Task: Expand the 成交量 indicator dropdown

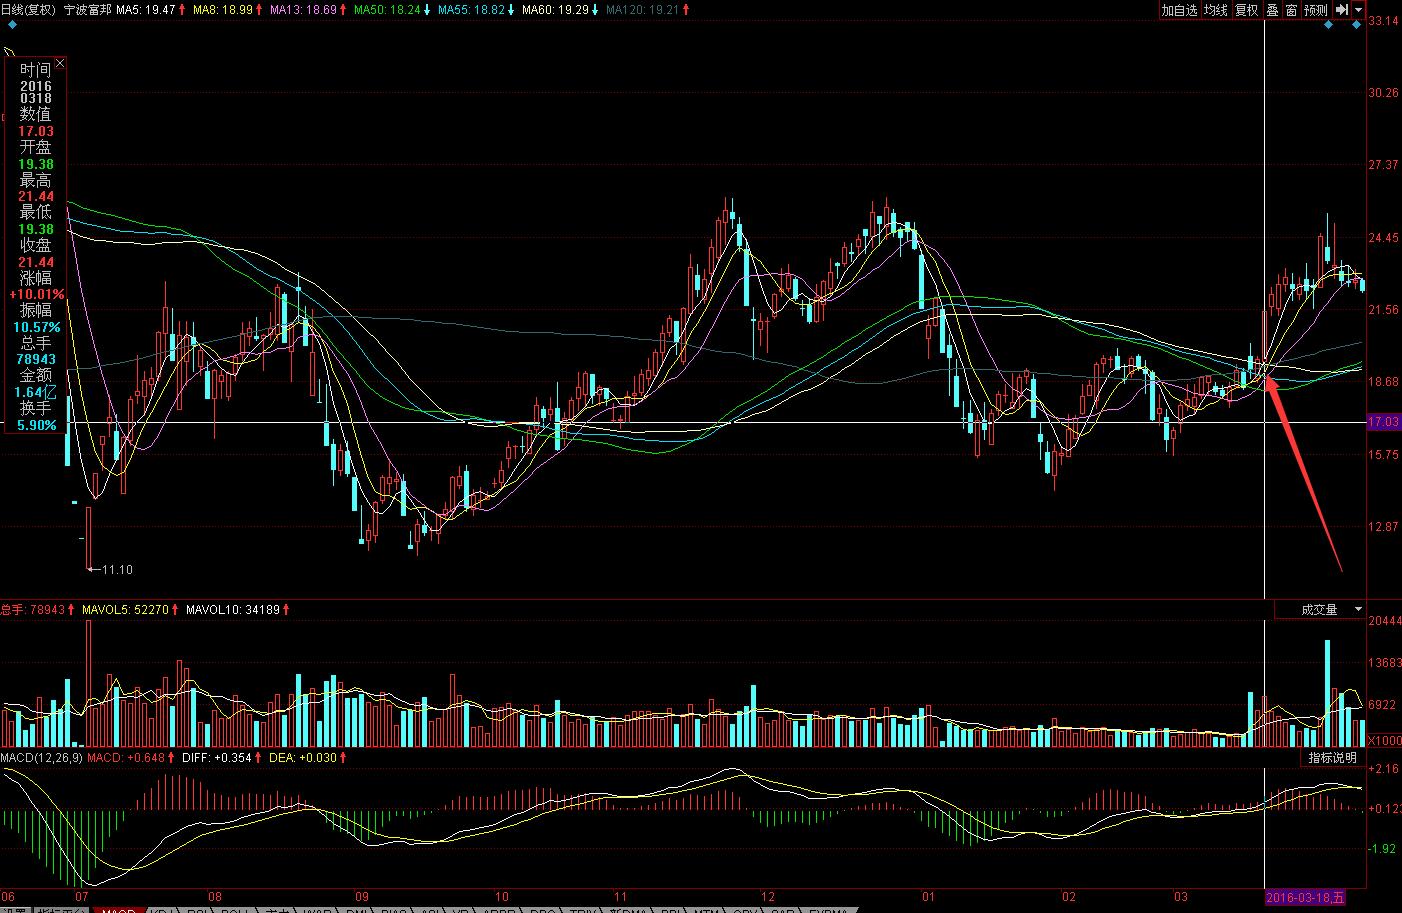Action: pos(1358,609)
